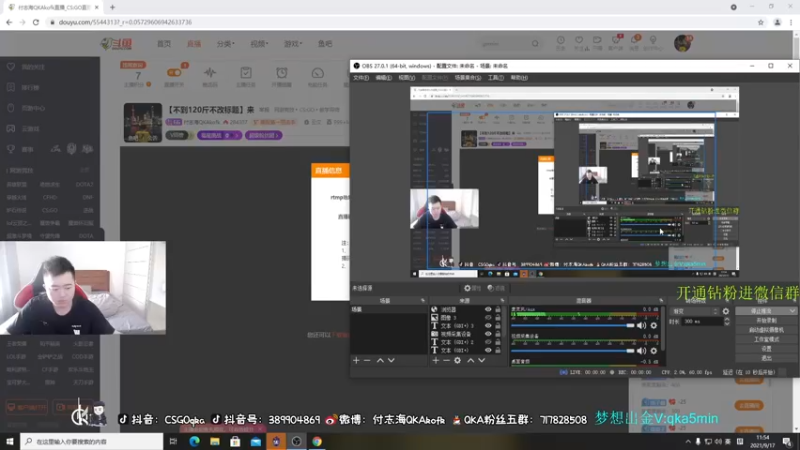800x450 pixels.
Task: Switch the Douyu 直播开关 orange toggle
Action: click(x=174, y=73)
